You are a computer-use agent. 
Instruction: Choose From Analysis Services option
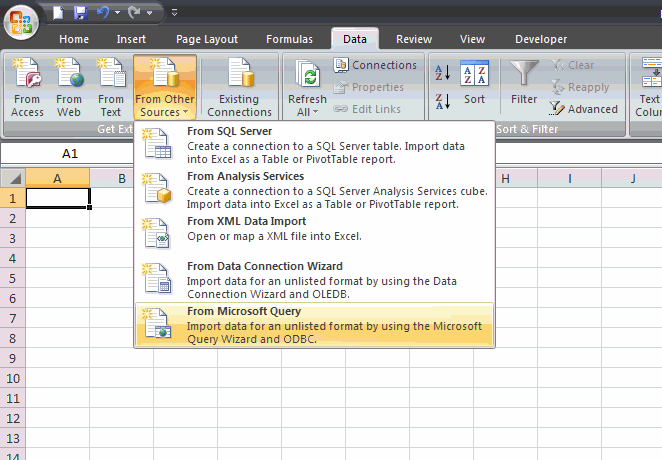[x=315, y=190]
